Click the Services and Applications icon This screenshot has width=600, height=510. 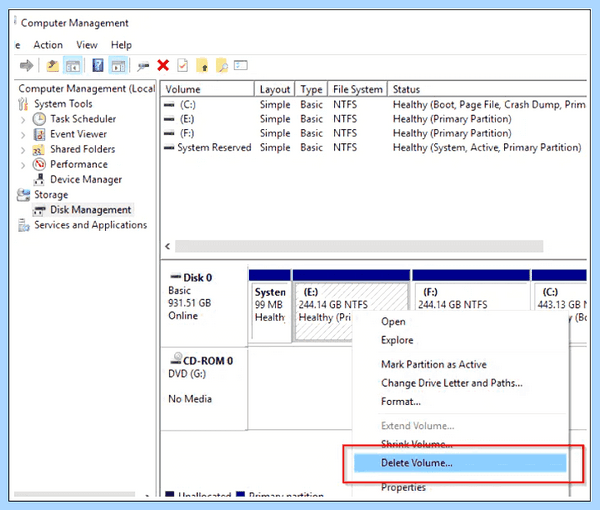coord(23,225)
